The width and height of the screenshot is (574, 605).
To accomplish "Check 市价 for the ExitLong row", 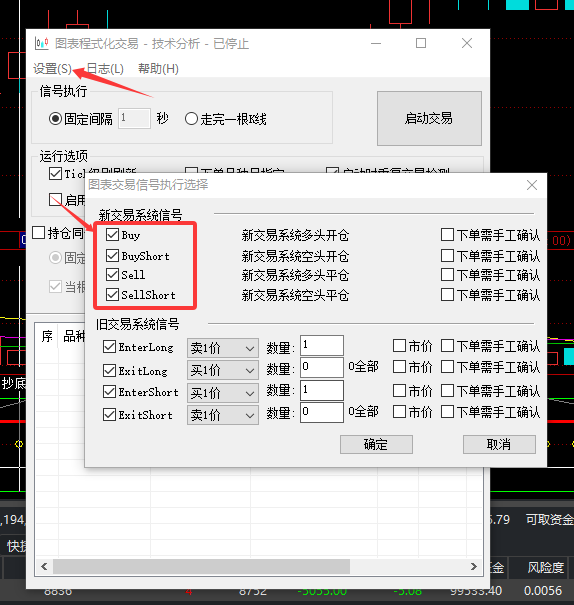I will click(399, 367).
